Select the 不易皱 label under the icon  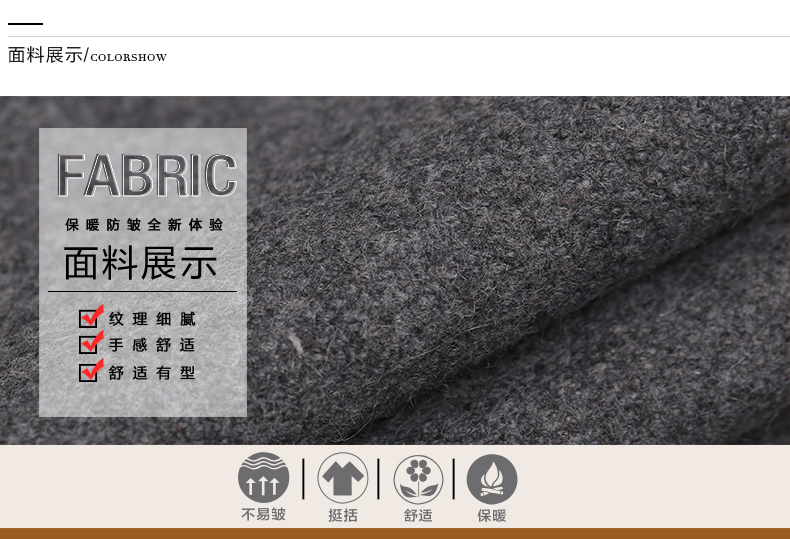[x=263, y=515]
